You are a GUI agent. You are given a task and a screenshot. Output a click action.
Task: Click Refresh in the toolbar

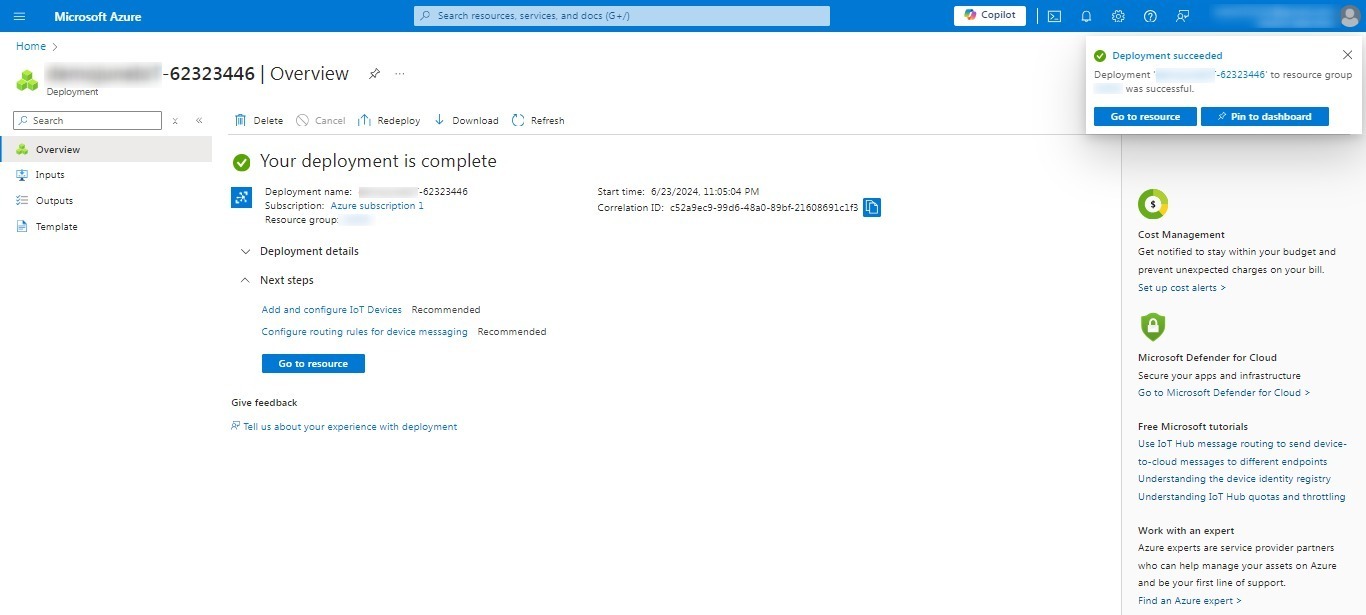[x=538, y=121]
